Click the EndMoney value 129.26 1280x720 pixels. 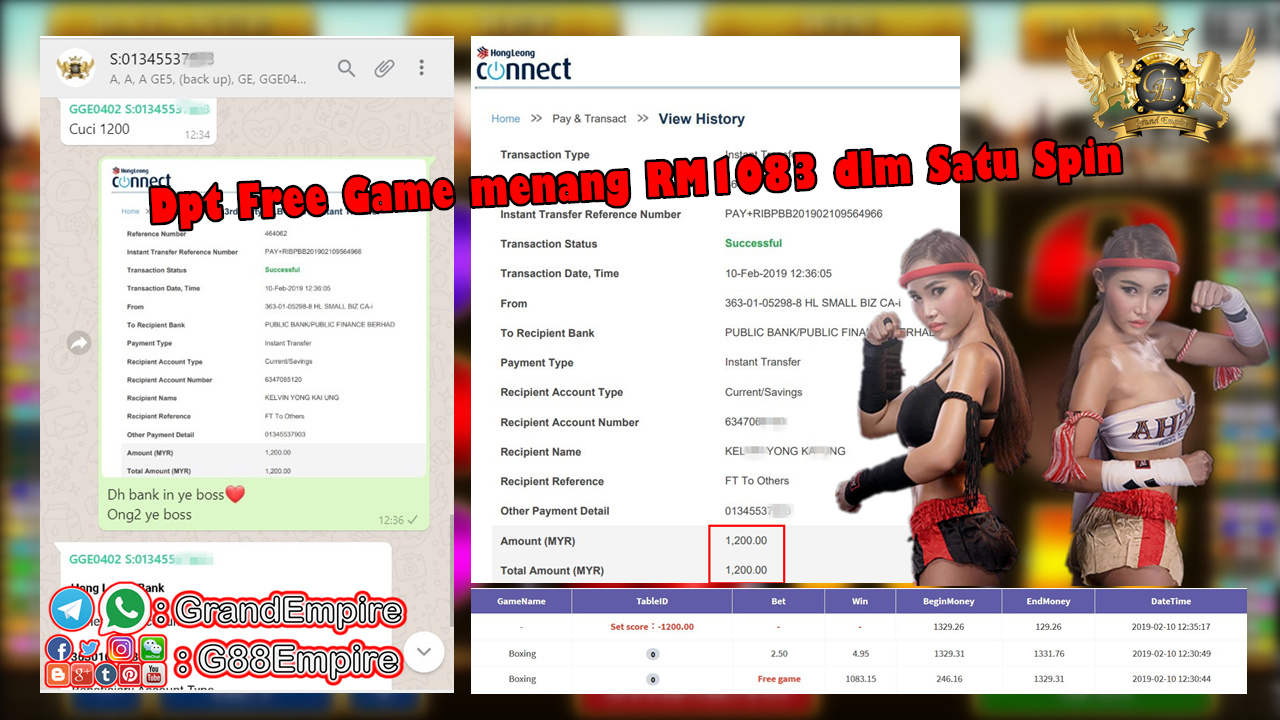1048,627
